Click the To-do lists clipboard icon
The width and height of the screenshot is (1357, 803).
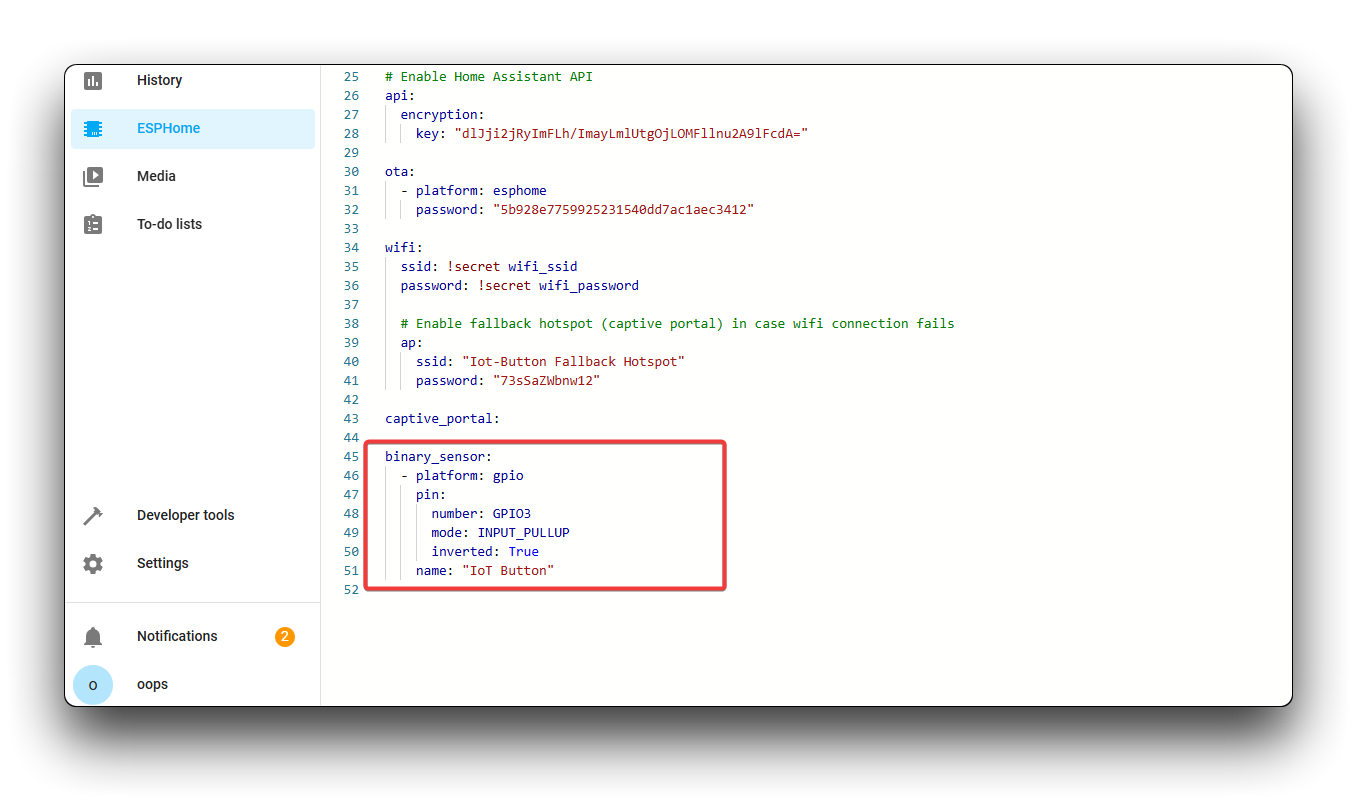93,225
